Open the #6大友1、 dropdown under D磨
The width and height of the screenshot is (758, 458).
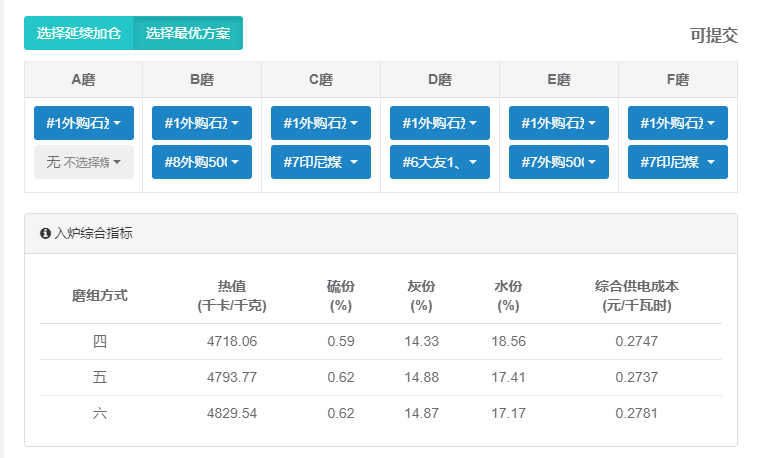click(x=440, y=162)
